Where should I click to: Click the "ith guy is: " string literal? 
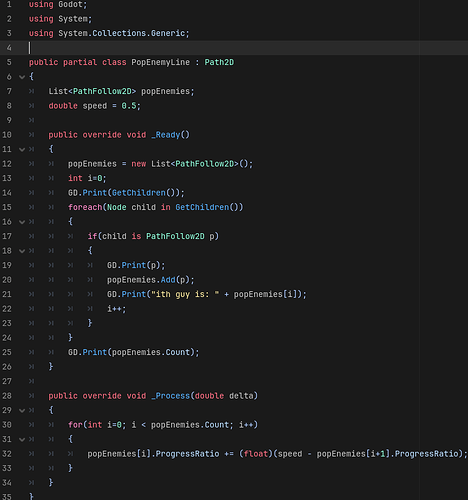pos(185,294)
